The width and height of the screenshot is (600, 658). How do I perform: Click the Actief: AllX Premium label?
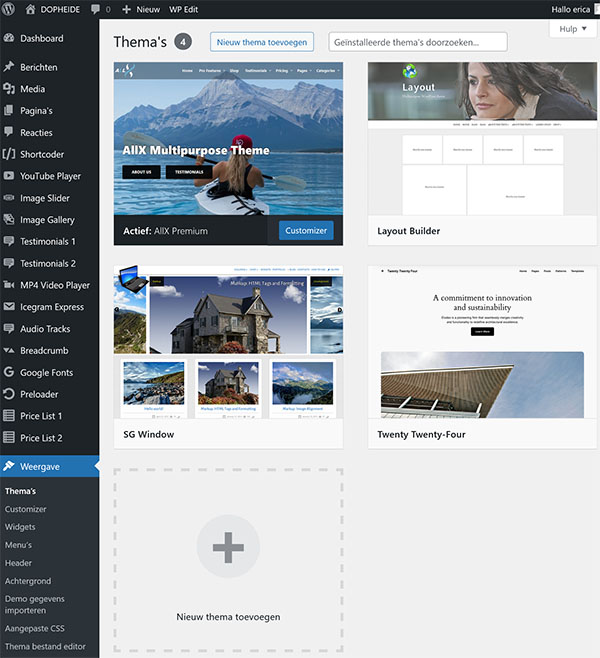165,231
